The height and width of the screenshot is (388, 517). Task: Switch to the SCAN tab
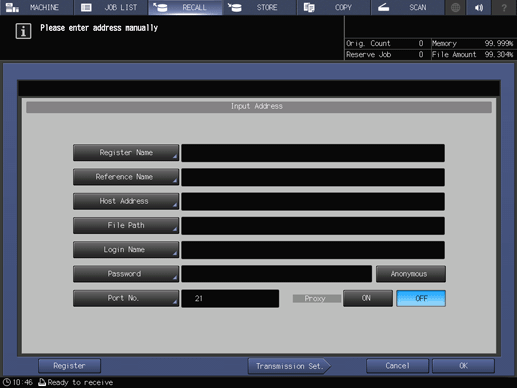tap(408, 7)
